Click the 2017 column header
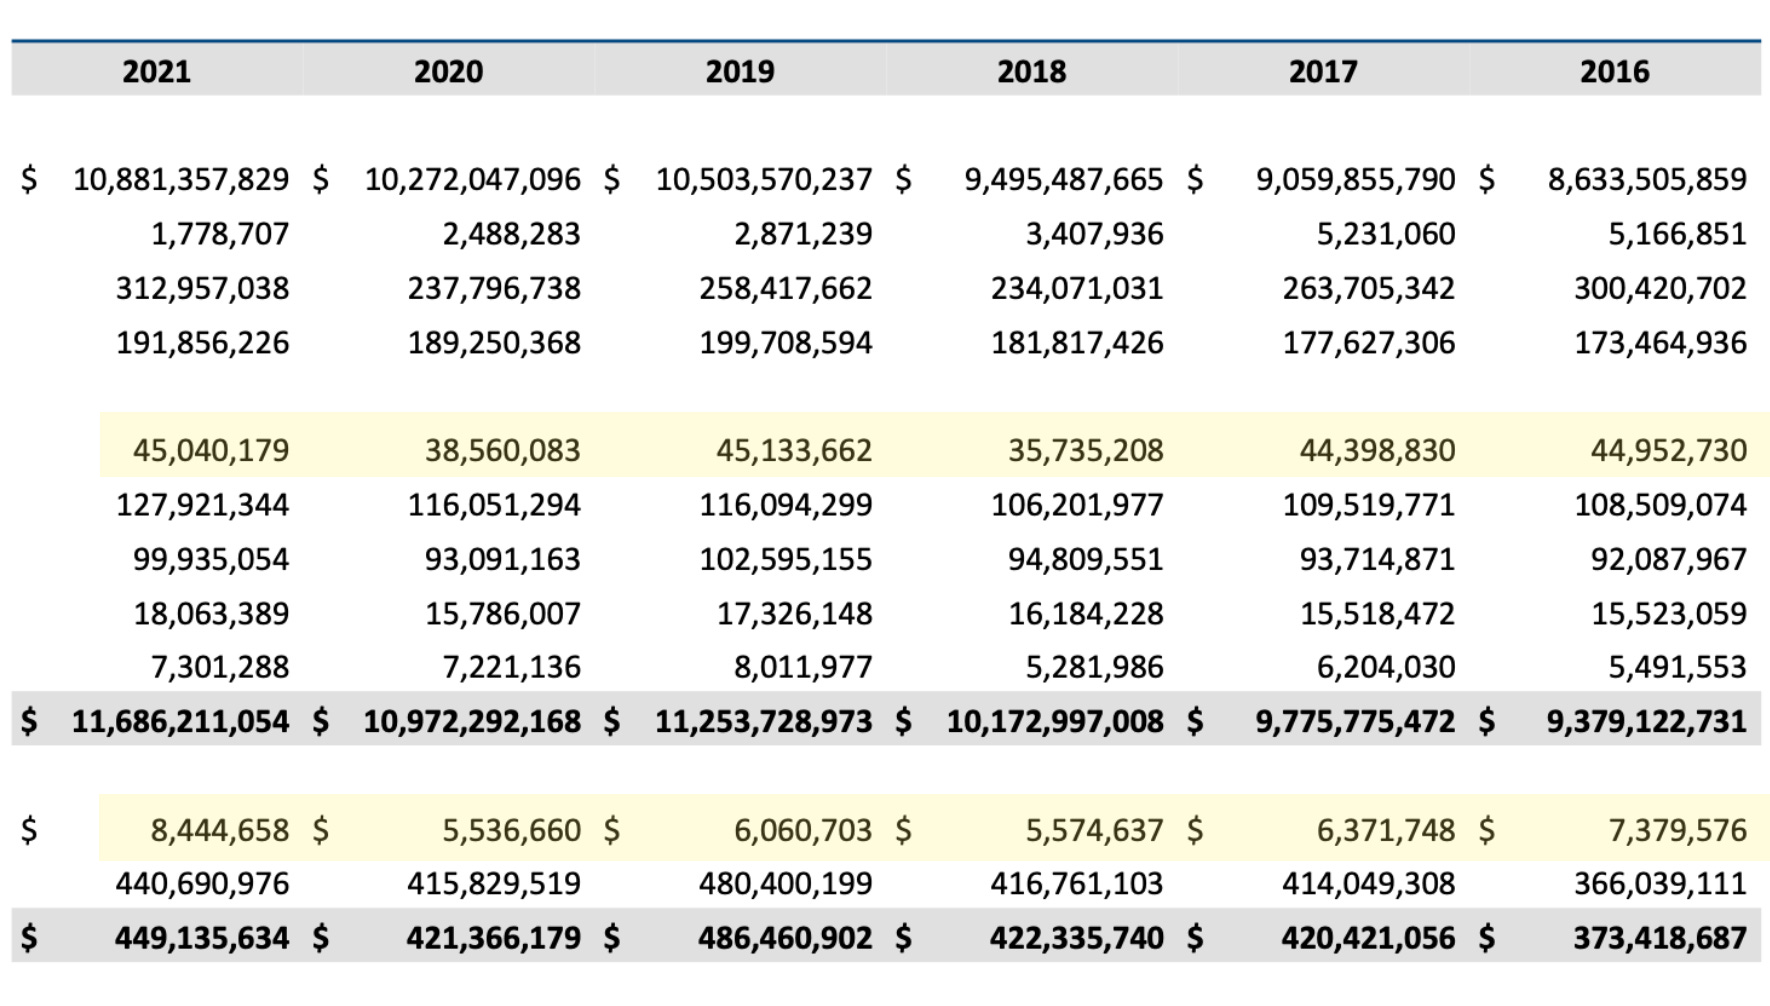This screenshot has height=1006, width=1770. [x=1323, y=71]
